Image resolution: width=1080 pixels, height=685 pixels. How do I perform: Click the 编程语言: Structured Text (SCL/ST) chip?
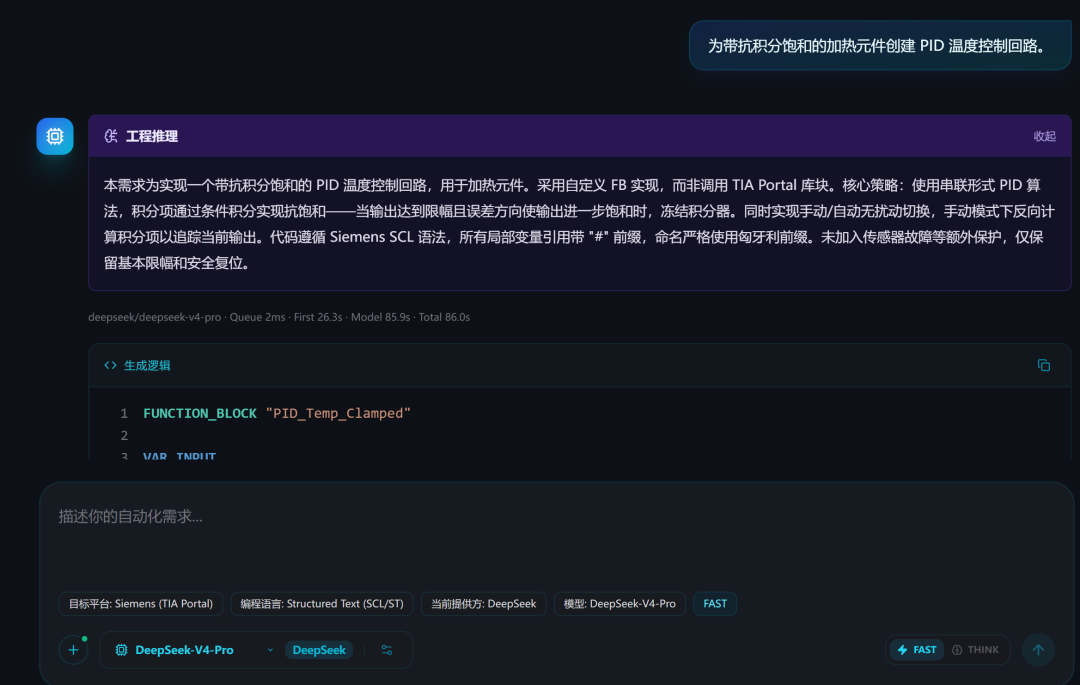pyautogui.click(x=322, y=604)
